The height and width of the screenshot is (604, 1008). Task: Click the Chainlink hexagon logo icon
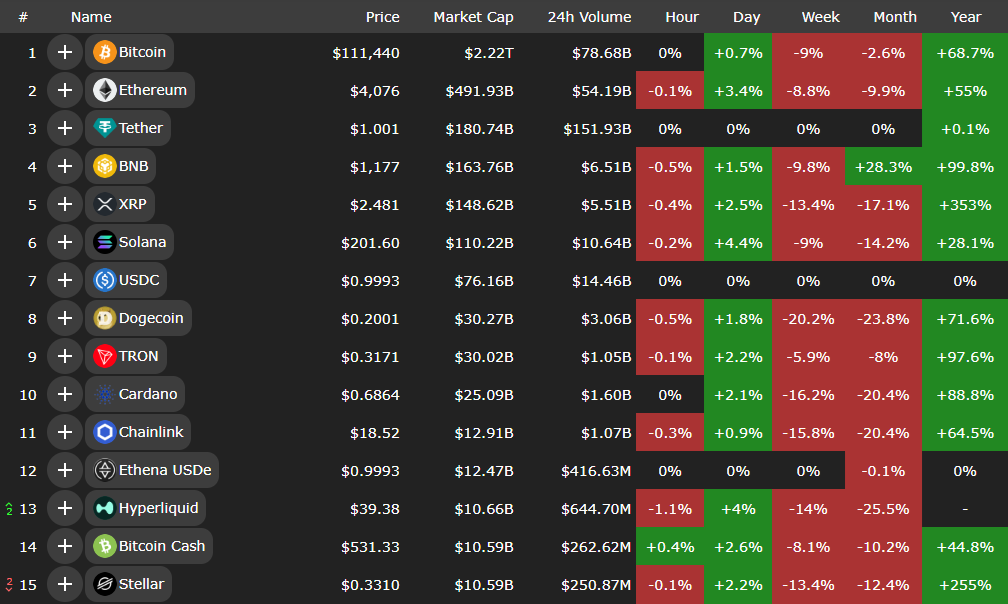click(x=104, y=432)
